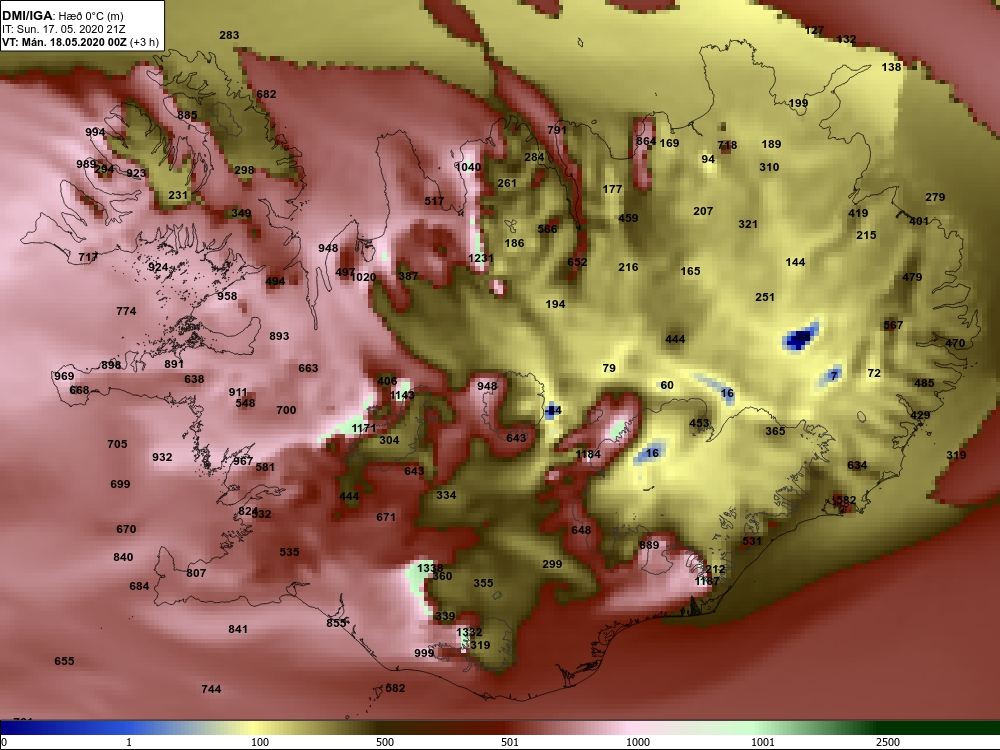This screenshot has width=1000, height=750.
Task: Click the map value '79'
Action: (609, 368)
